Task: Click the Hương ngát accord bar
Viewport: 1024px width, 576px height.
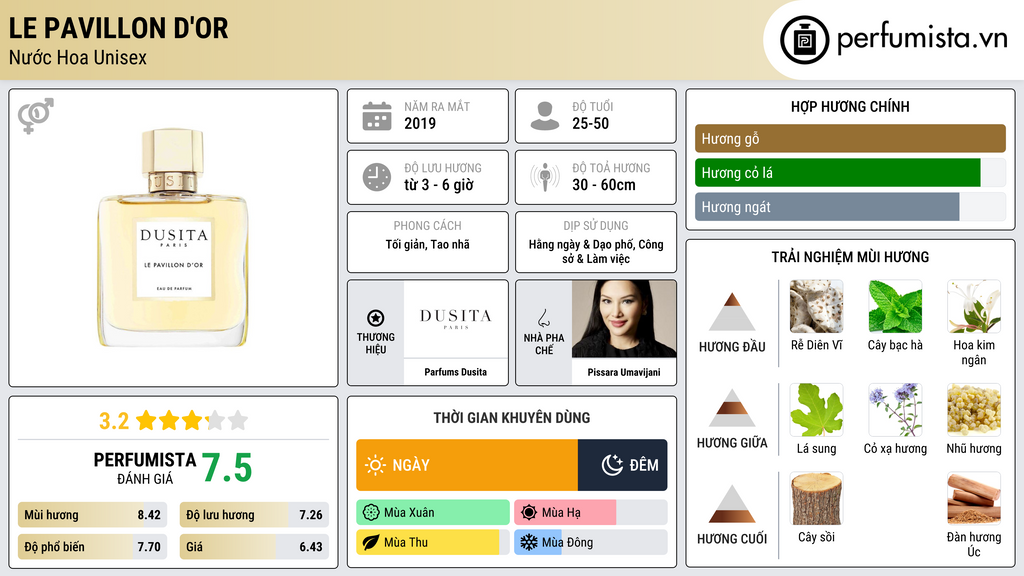Action: 850,207
